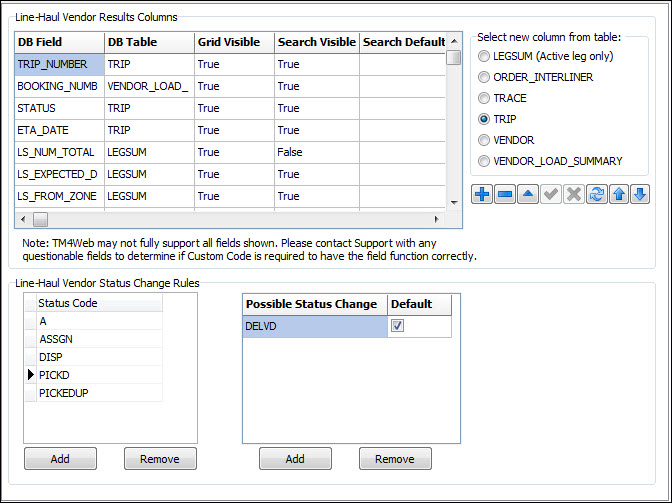Click the move column up arrow icon
The width and height of the screenshot is (672, 503).
click(x=619, y=195)
